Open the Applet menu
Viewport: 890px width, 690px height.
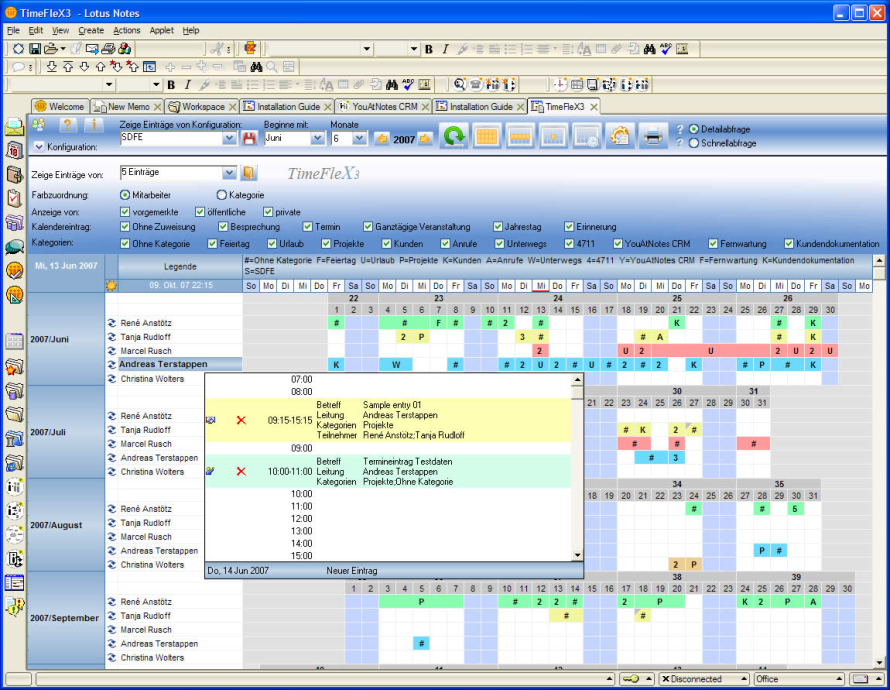(x=162, y=30)
